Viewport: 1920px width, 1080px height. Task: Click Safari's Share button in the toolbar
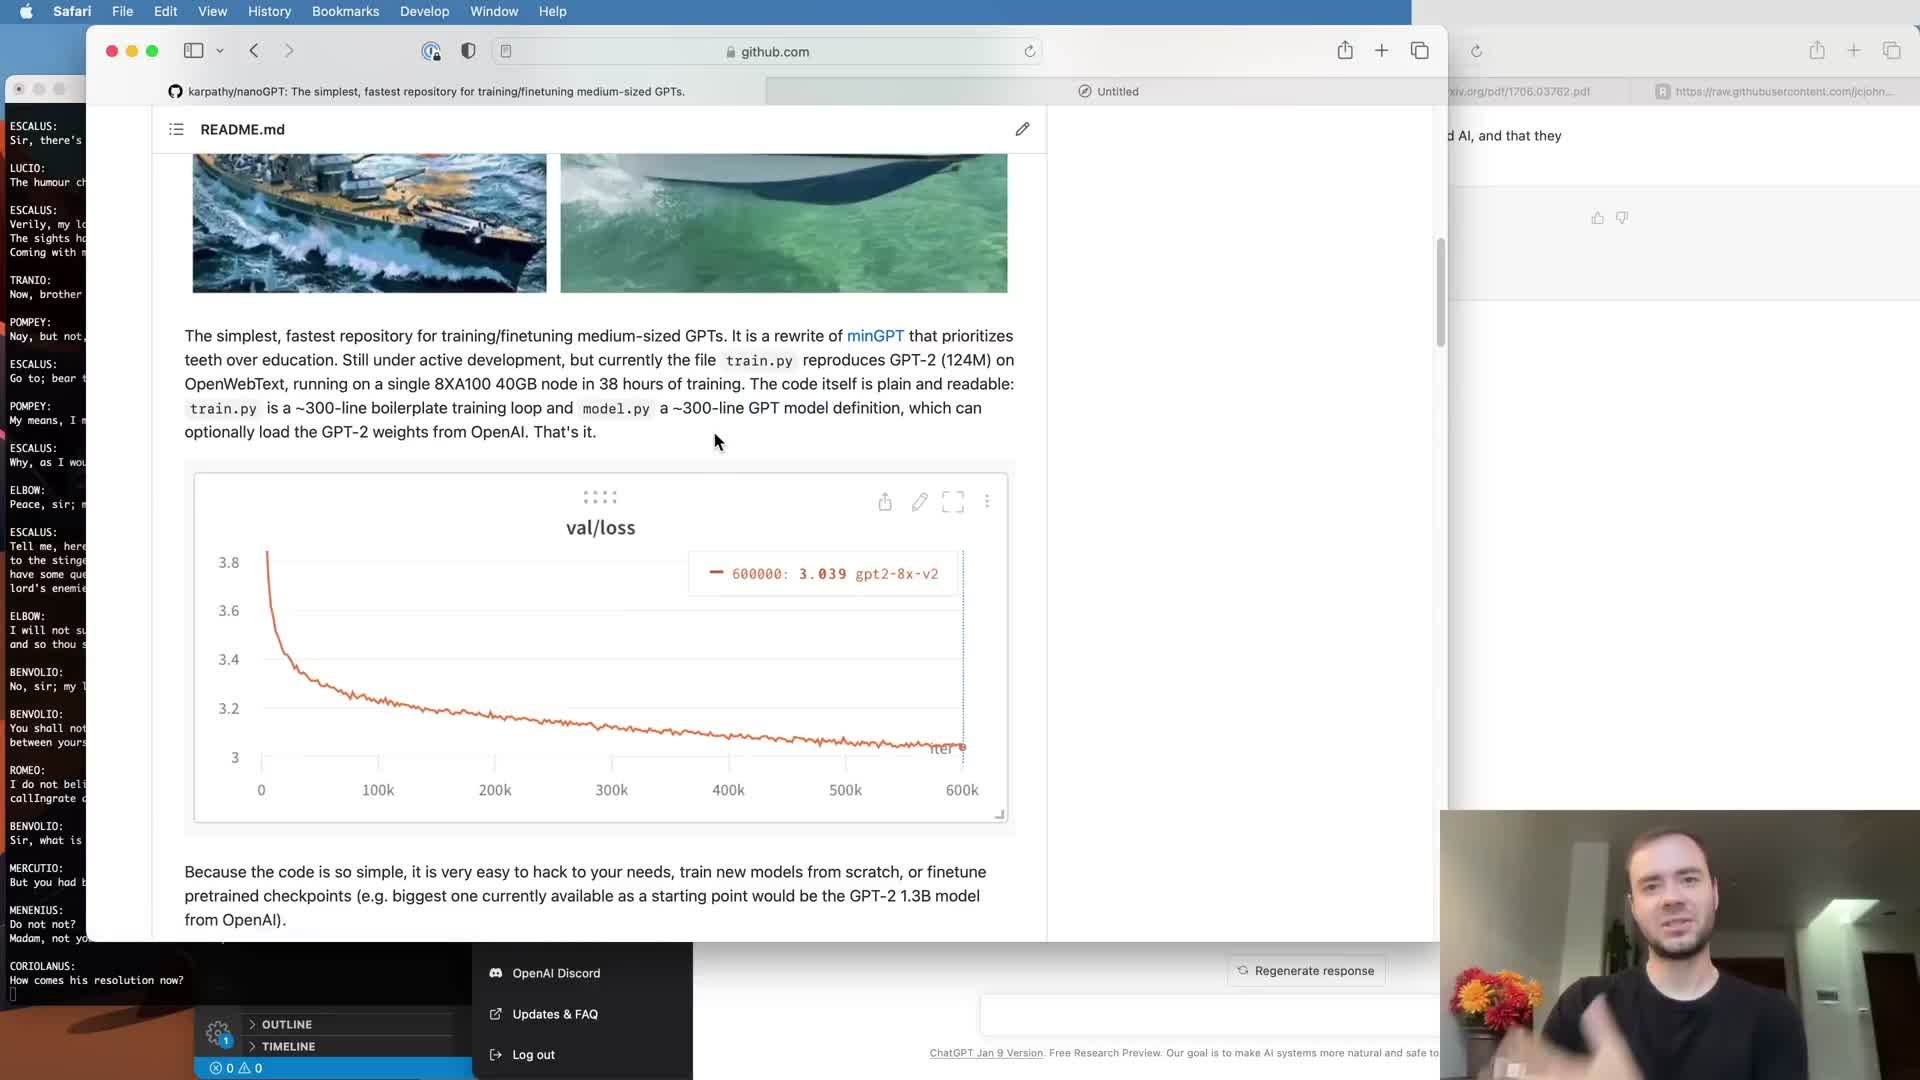pos(1345,51)
